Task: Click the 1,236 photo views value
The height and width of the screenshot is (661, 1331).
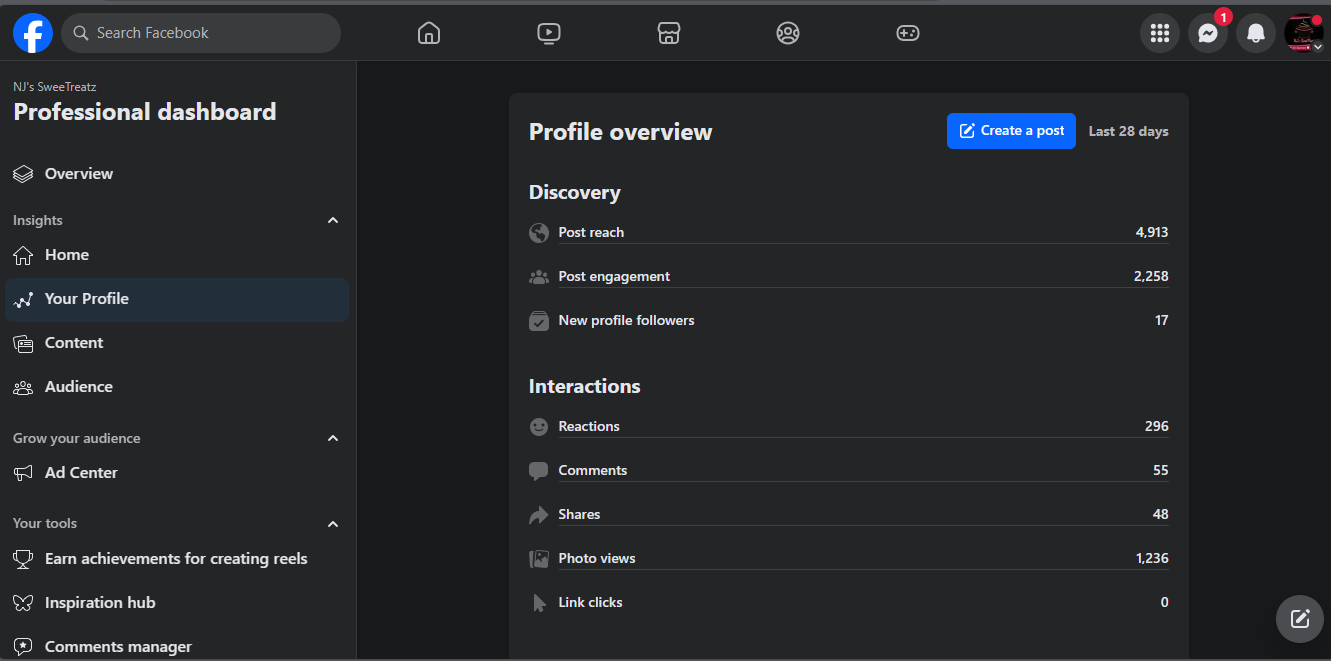Action: [x=1152, y=558]
